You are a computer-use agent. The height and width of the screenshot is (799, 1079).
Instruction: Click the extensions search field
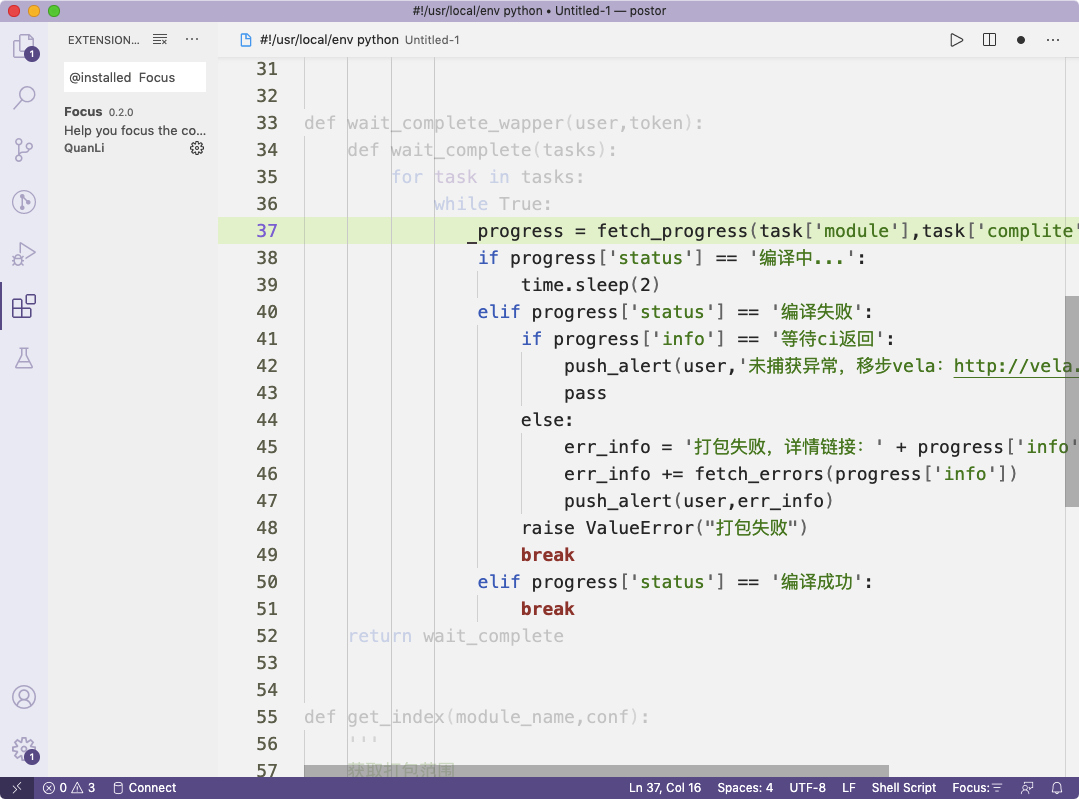click(x=135, y=77)
